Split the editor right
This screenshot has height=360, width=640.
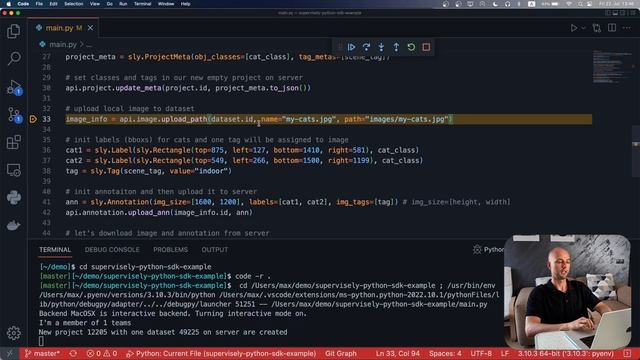point(612,28)
